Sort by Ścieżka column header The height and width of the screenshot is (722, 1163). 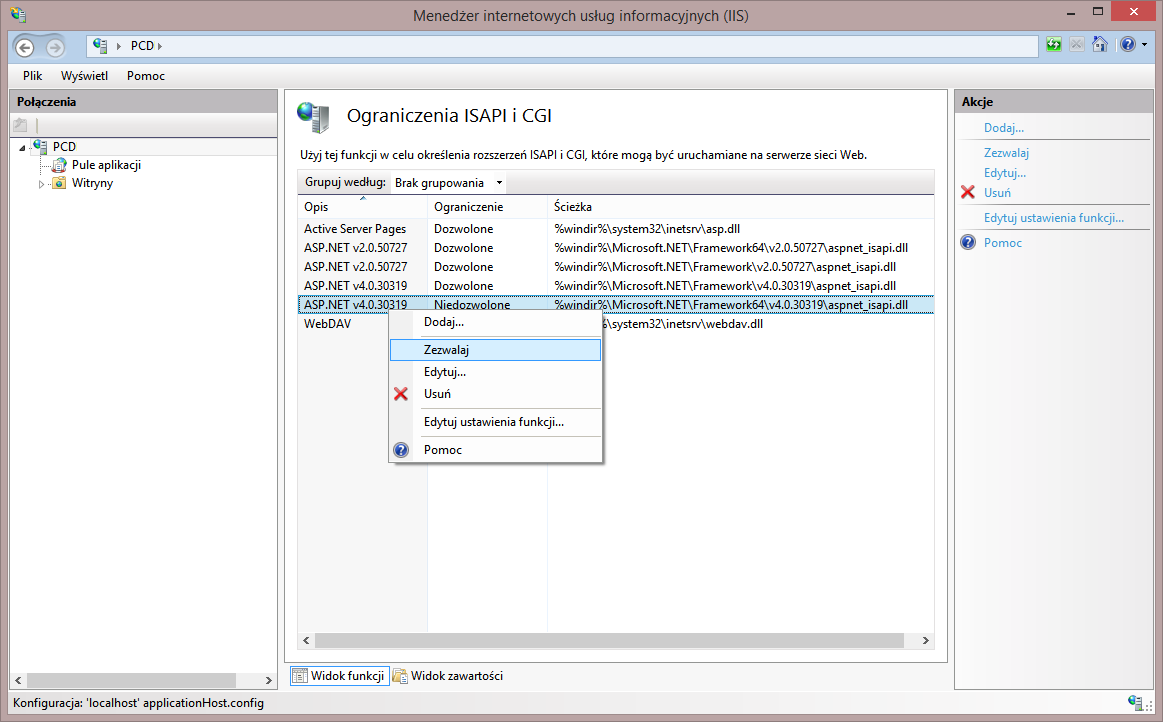point(740,207)
